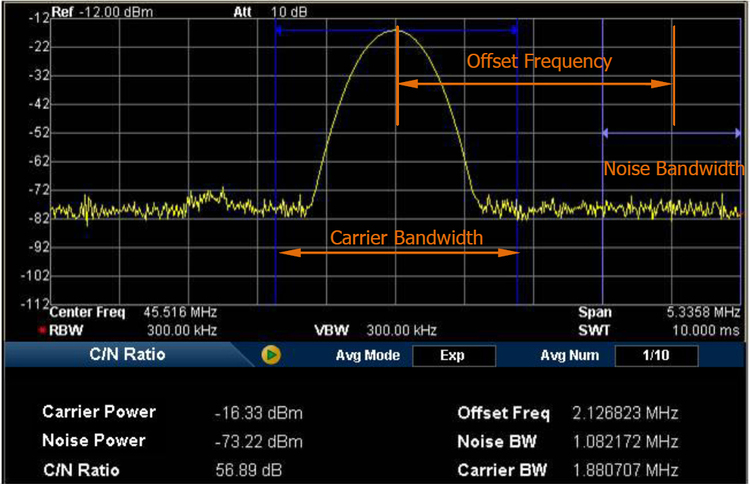
Task: Click the yellow play arrow icon
Action: point(271,355)
